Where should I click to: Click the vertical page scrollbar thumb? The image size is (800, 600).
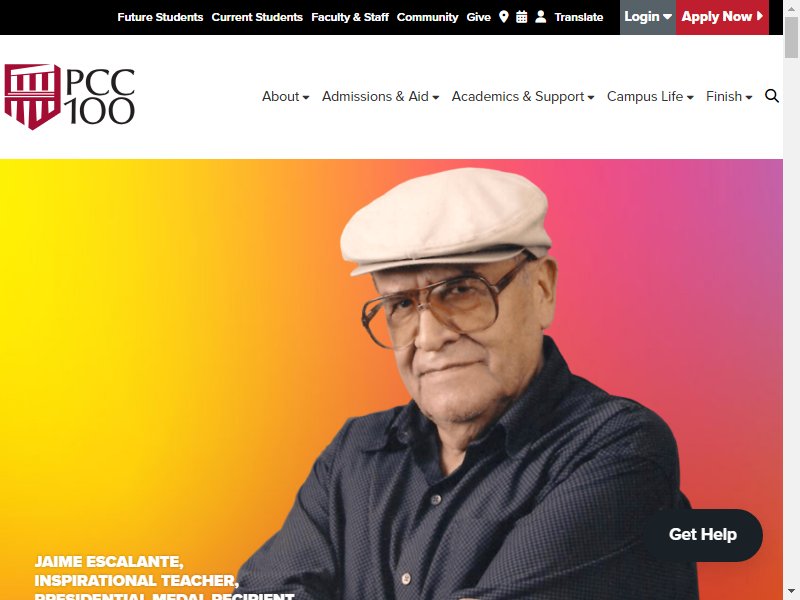(x=791, y=37)
